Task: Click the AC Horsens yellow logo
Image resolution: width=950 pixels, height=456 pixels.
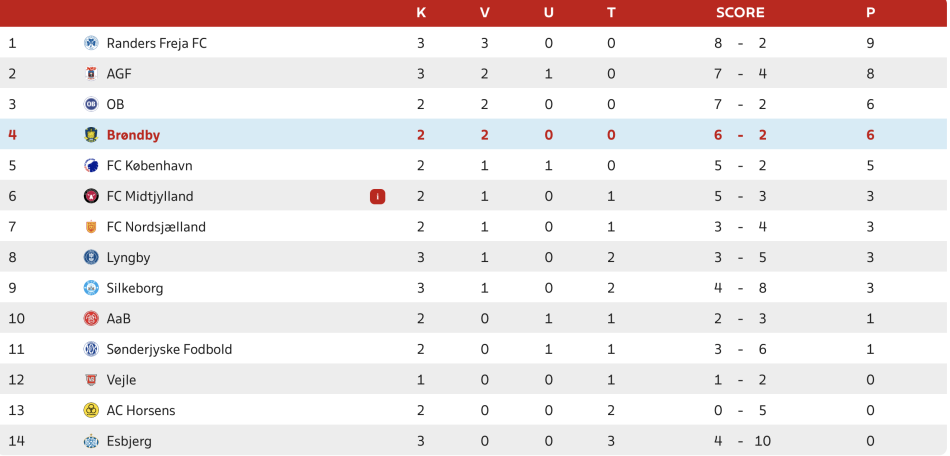Action: (x=91, y=411)
